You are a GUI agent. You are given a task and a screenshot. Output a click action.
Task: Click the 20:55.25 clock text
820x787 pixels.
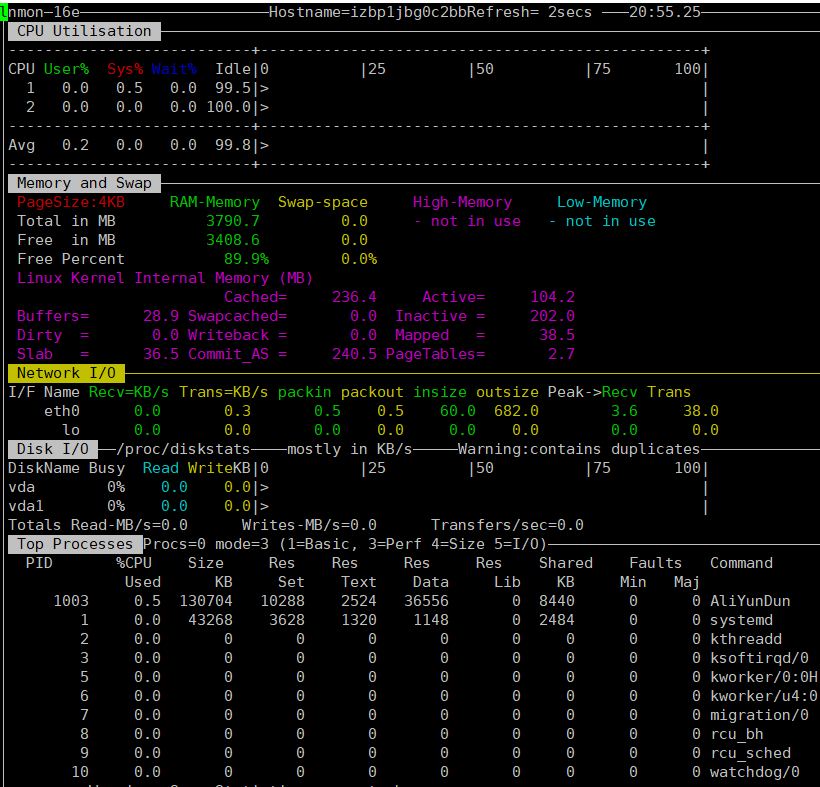tap(665, 12)
